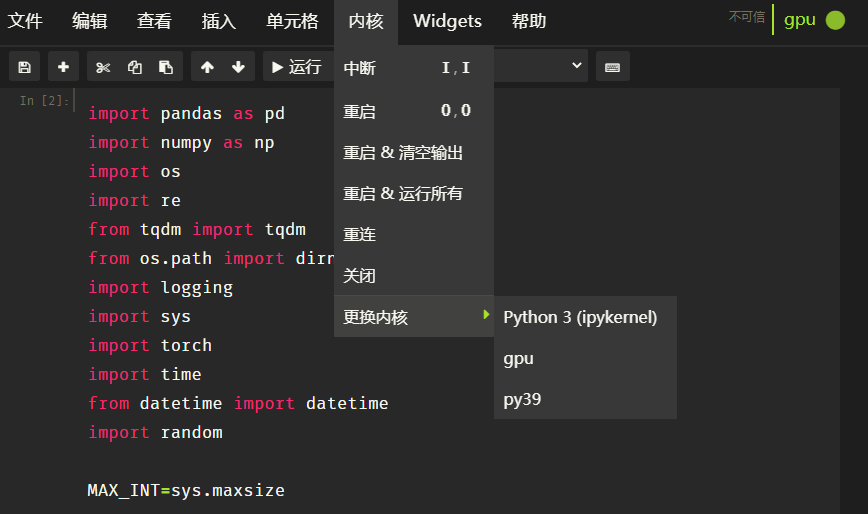Viewport: 868px width, 514px height.
Task: Click the In [2] cell prompt
Action: coord(44,101)
